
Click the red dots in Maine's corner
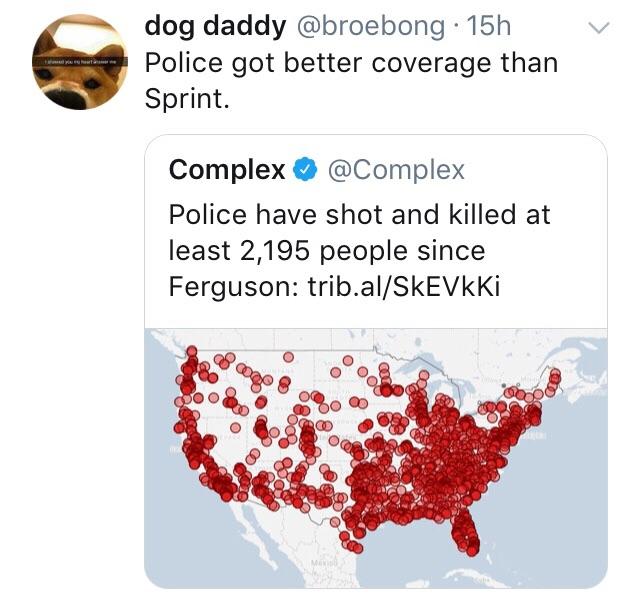point(553,377)
